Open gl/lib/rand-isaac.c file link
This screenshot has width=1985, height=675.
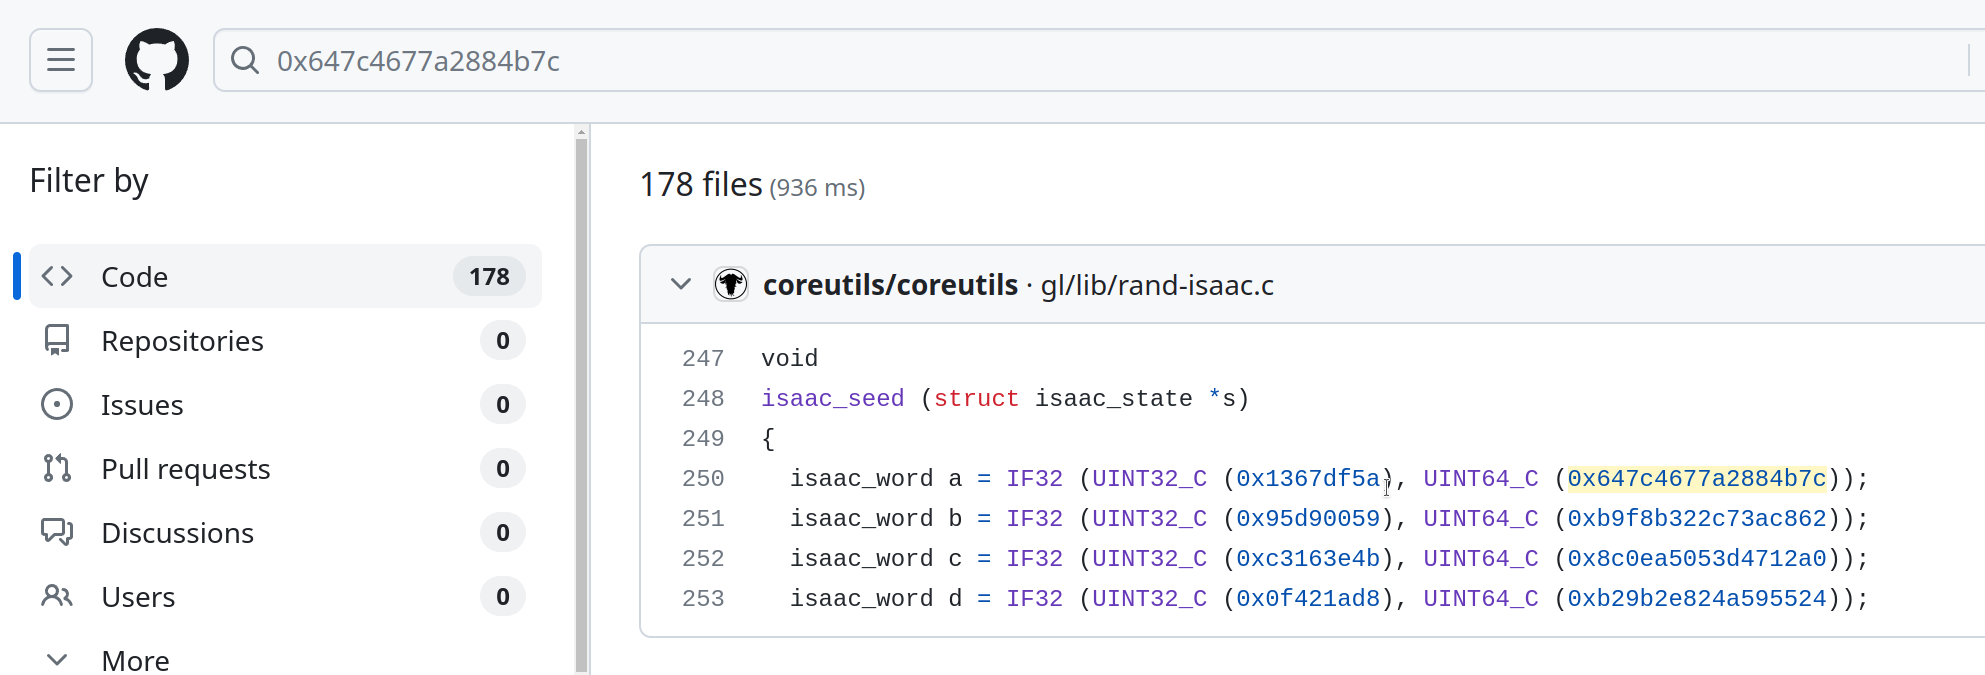point(1157,285)
